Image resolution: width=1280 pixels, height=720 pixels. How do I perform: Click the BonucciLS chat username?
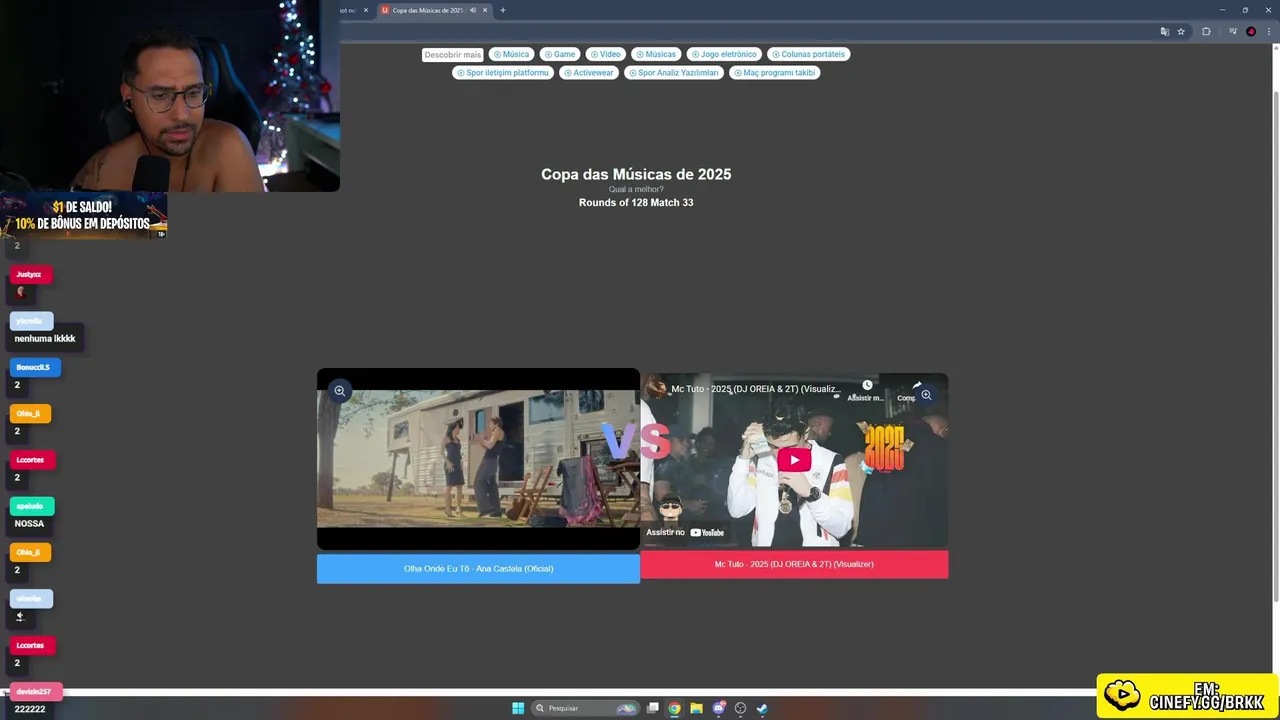click(34, 367)
